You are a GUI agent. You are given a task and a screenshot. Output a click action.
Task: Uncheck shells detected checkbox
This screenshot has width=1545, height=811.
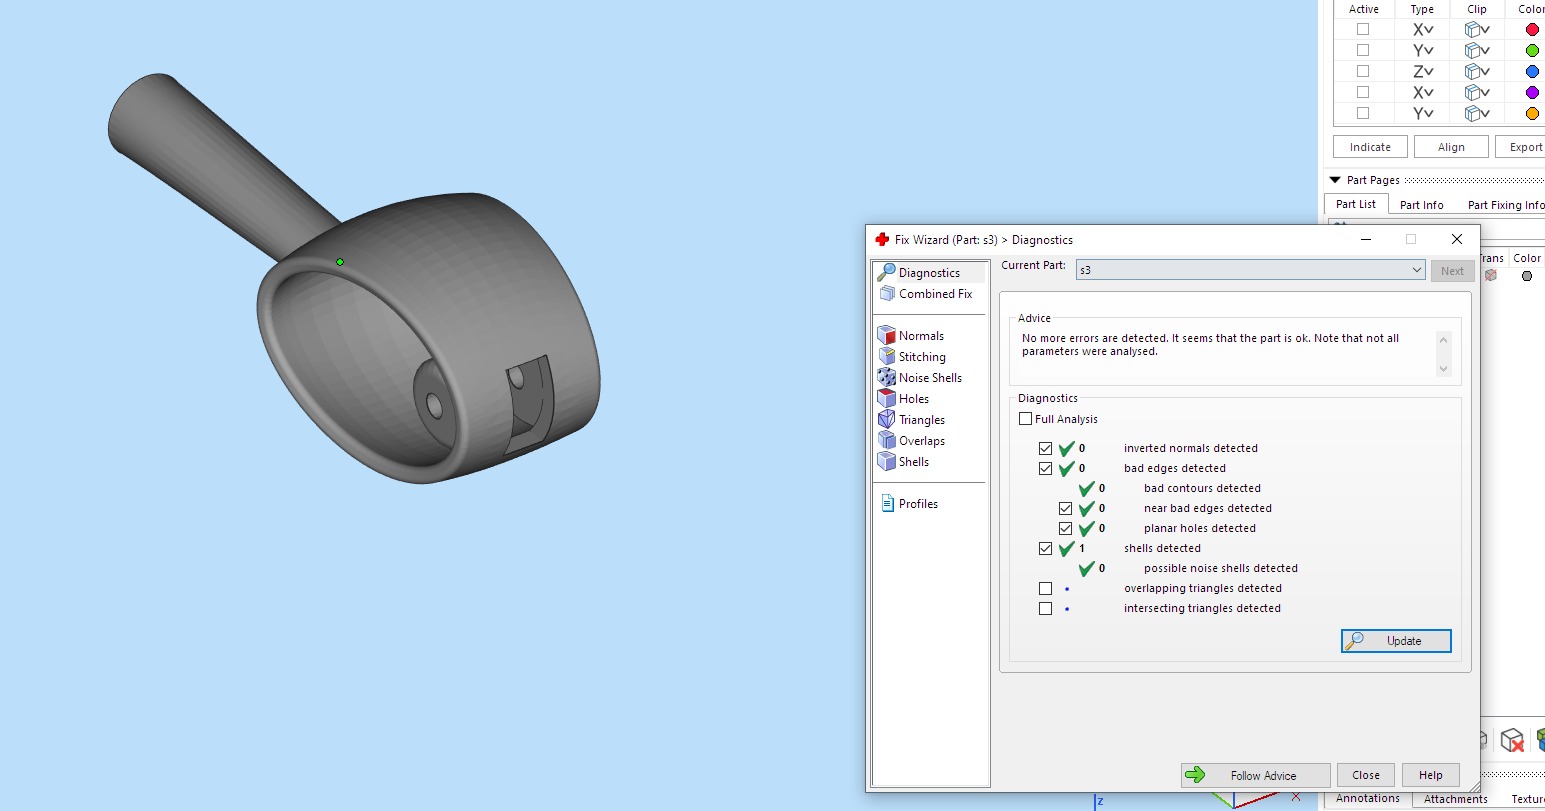click(1045, 549)
